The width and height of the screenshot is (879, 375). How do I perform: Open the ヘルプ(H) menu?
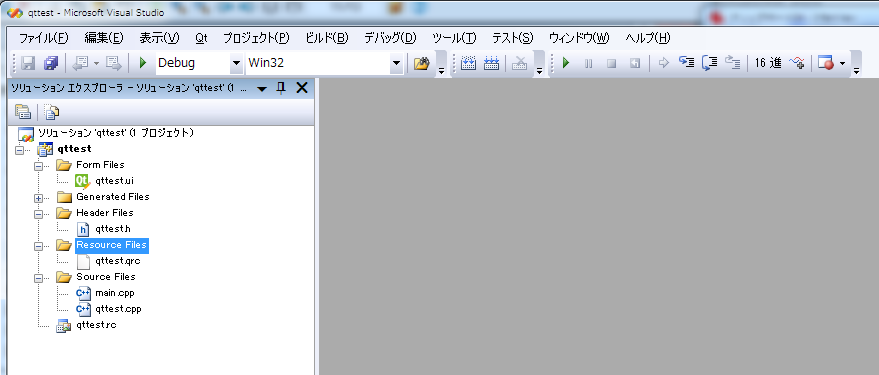click(x=648, y=38)
